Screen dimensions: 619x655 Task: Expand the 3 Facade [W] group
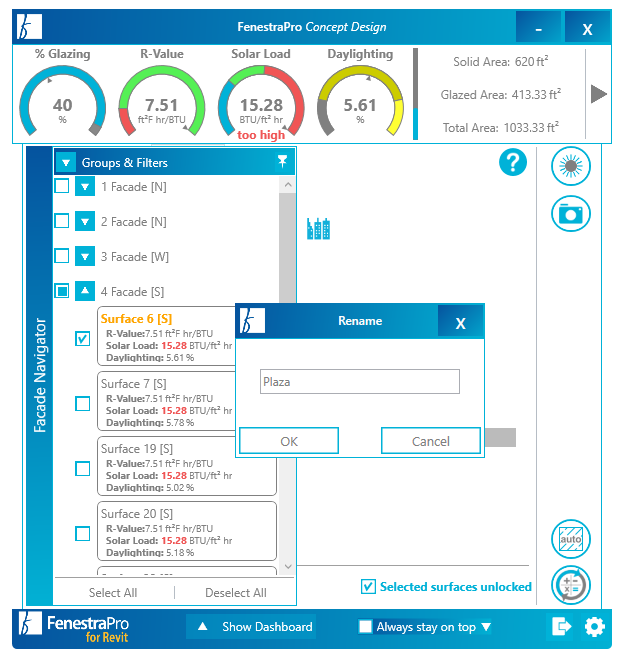click(85, 256)
